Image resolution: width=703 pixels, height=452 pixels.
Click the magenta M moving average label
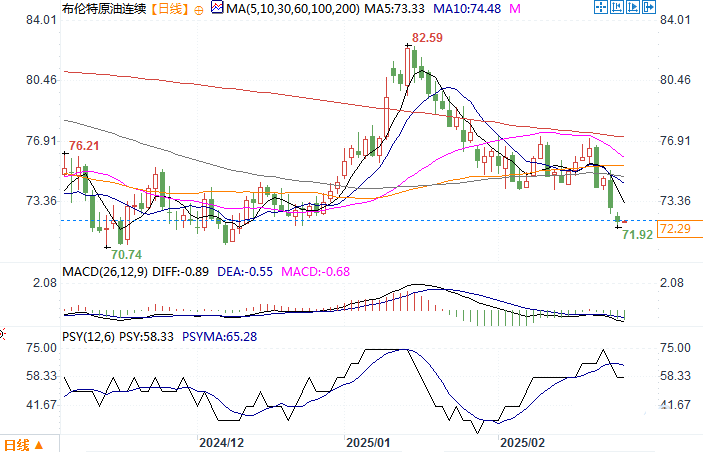[515, 9]
